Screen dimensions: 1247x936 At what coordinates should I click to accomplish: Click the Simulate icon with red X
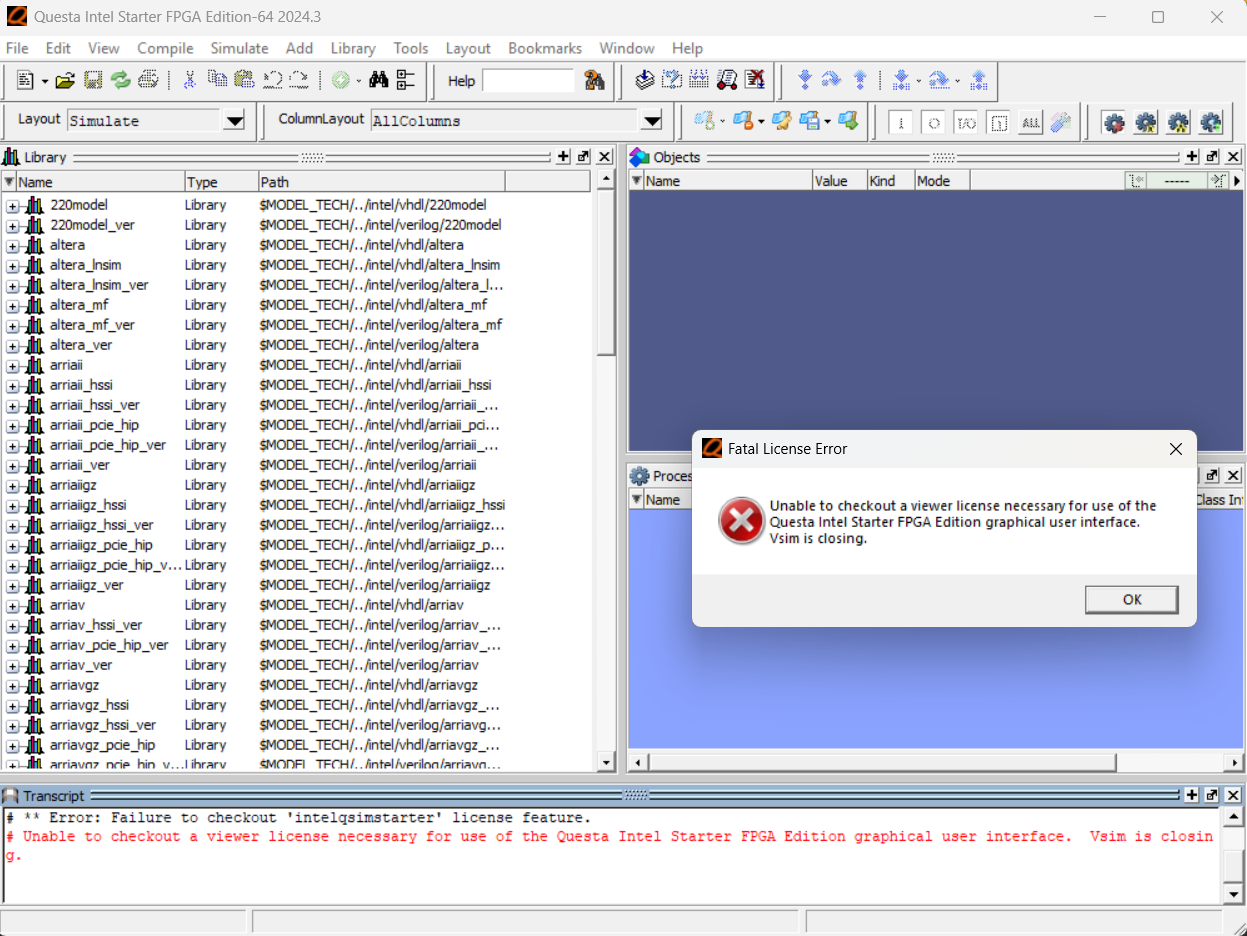point(754,80)
